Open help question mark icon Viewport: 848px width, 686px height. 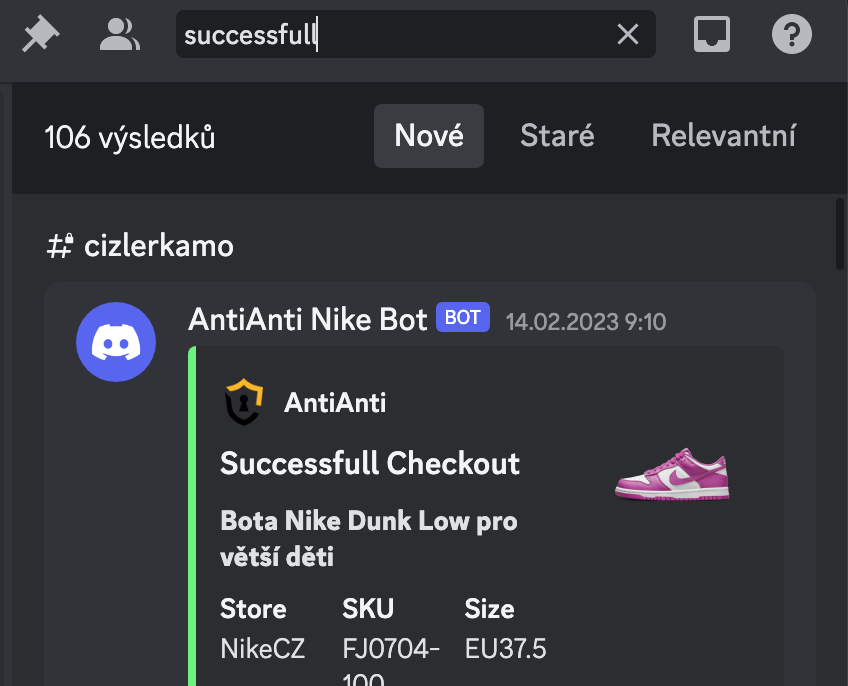tap(791, 34)
